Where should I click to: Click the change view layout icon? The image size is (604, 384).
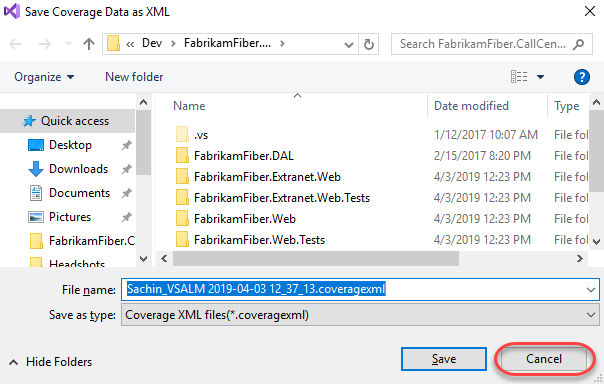click(519, 77)
